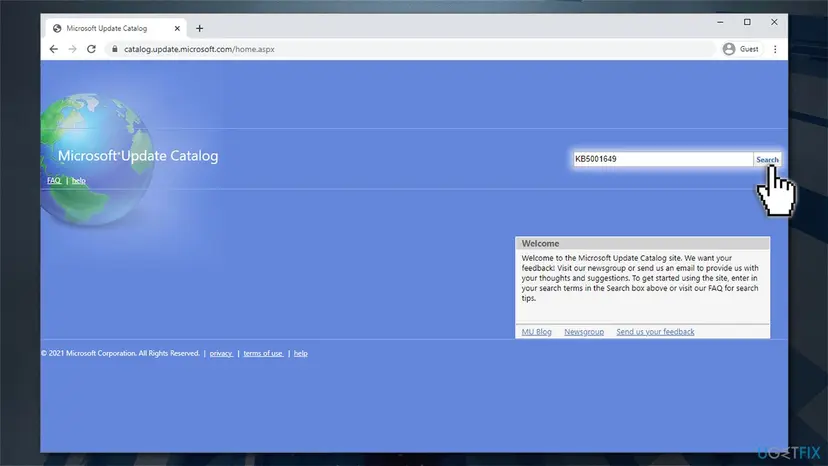The height and width of the screenshot is (466, 828).
Task: Minimize the browser window
Action: [720, 22]
